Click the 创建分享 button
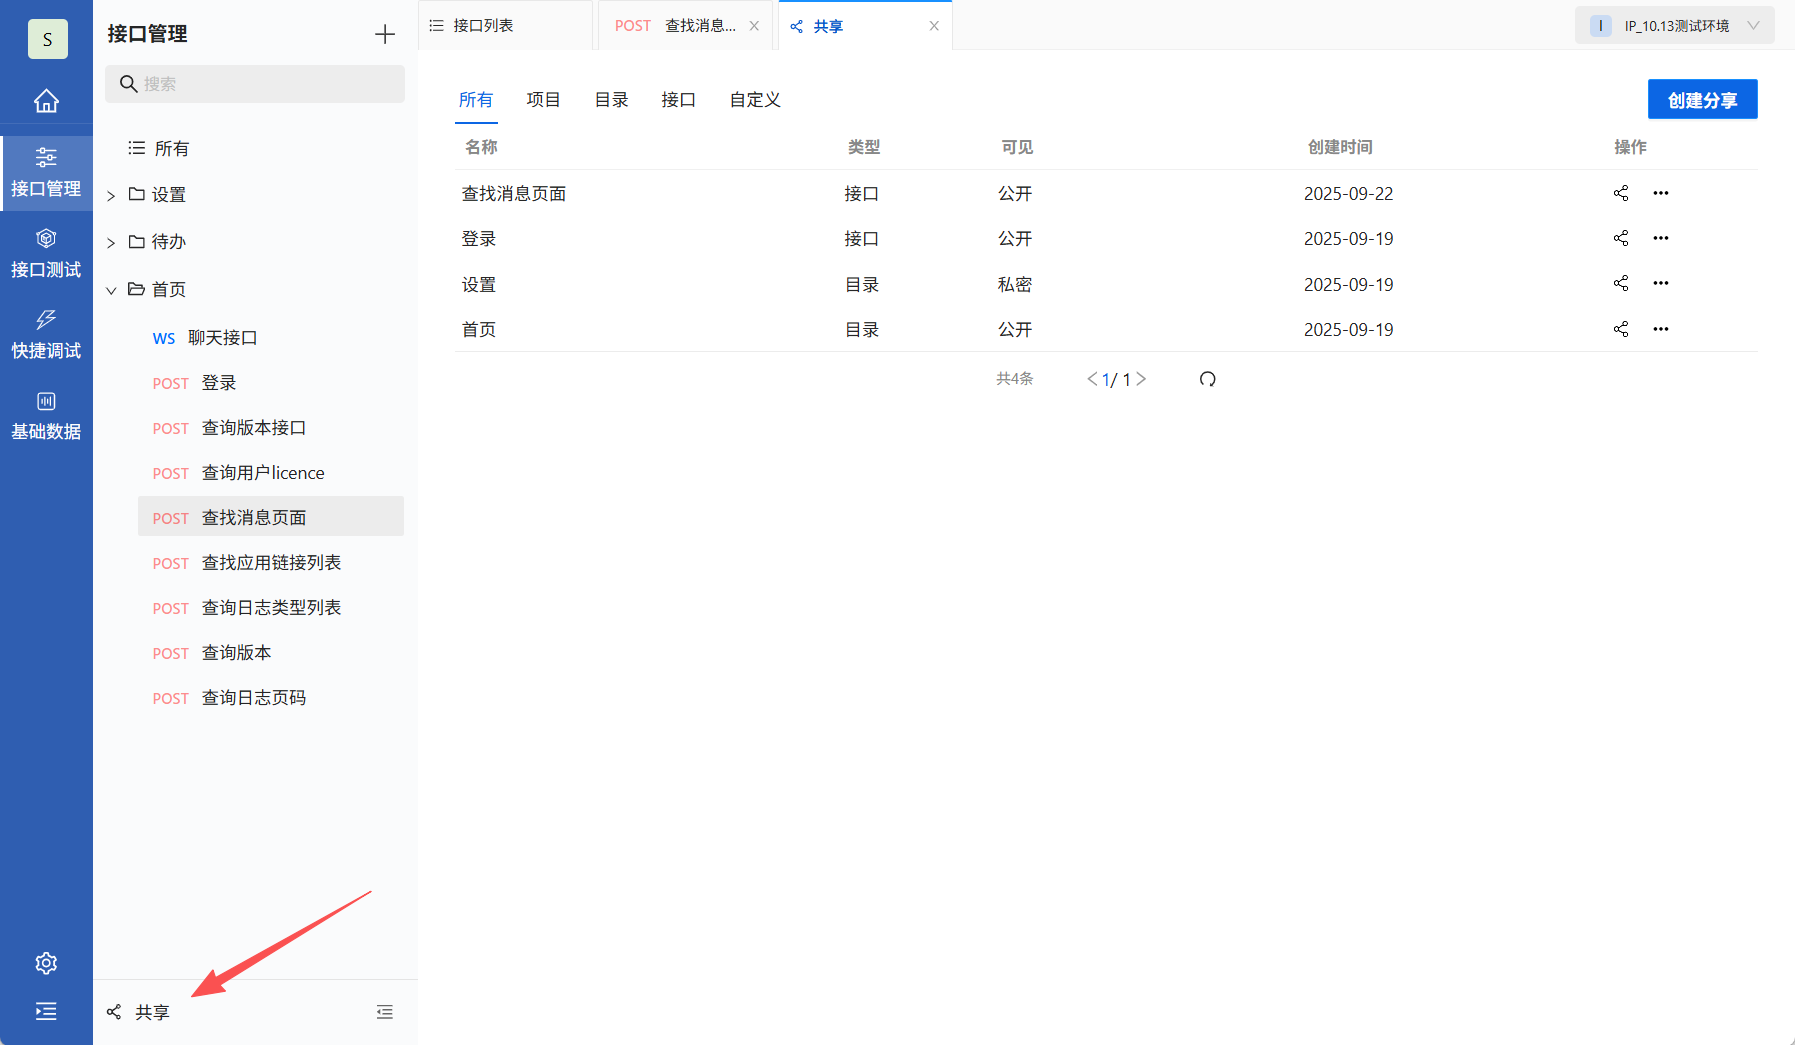Screen dimensions: 1795x1045 (1702, 99)
